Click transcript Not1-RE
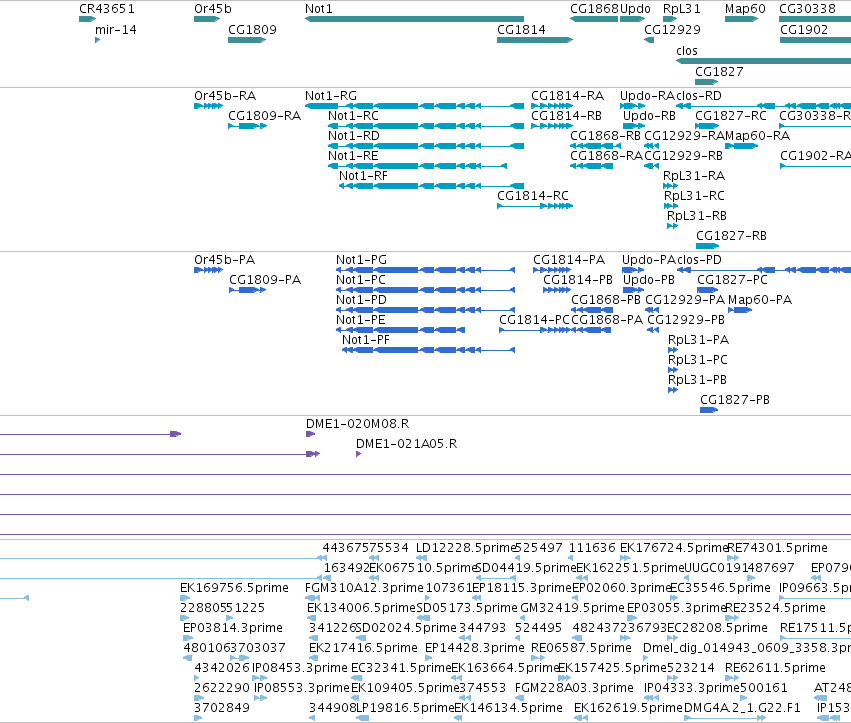The width and height of the screenshot is (851, 723). pyautogui.click(x=417, y=166)
